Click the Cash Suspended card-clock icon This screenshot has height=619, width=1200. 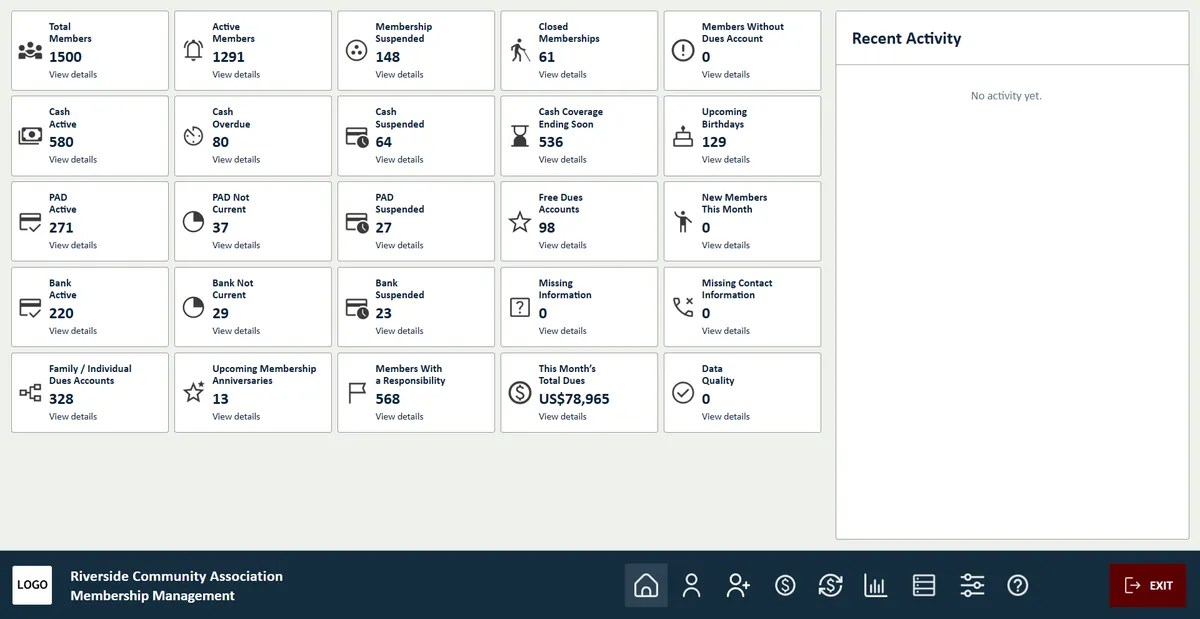pos(357,137)
